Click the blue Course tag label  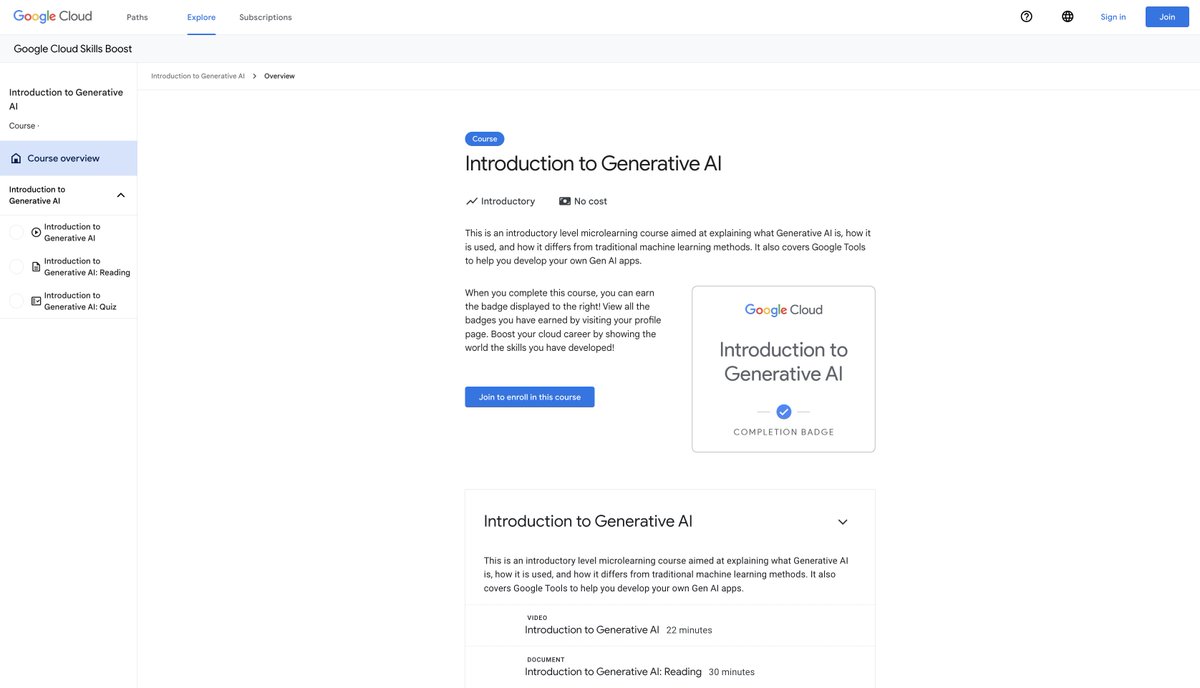pos(485,139)
